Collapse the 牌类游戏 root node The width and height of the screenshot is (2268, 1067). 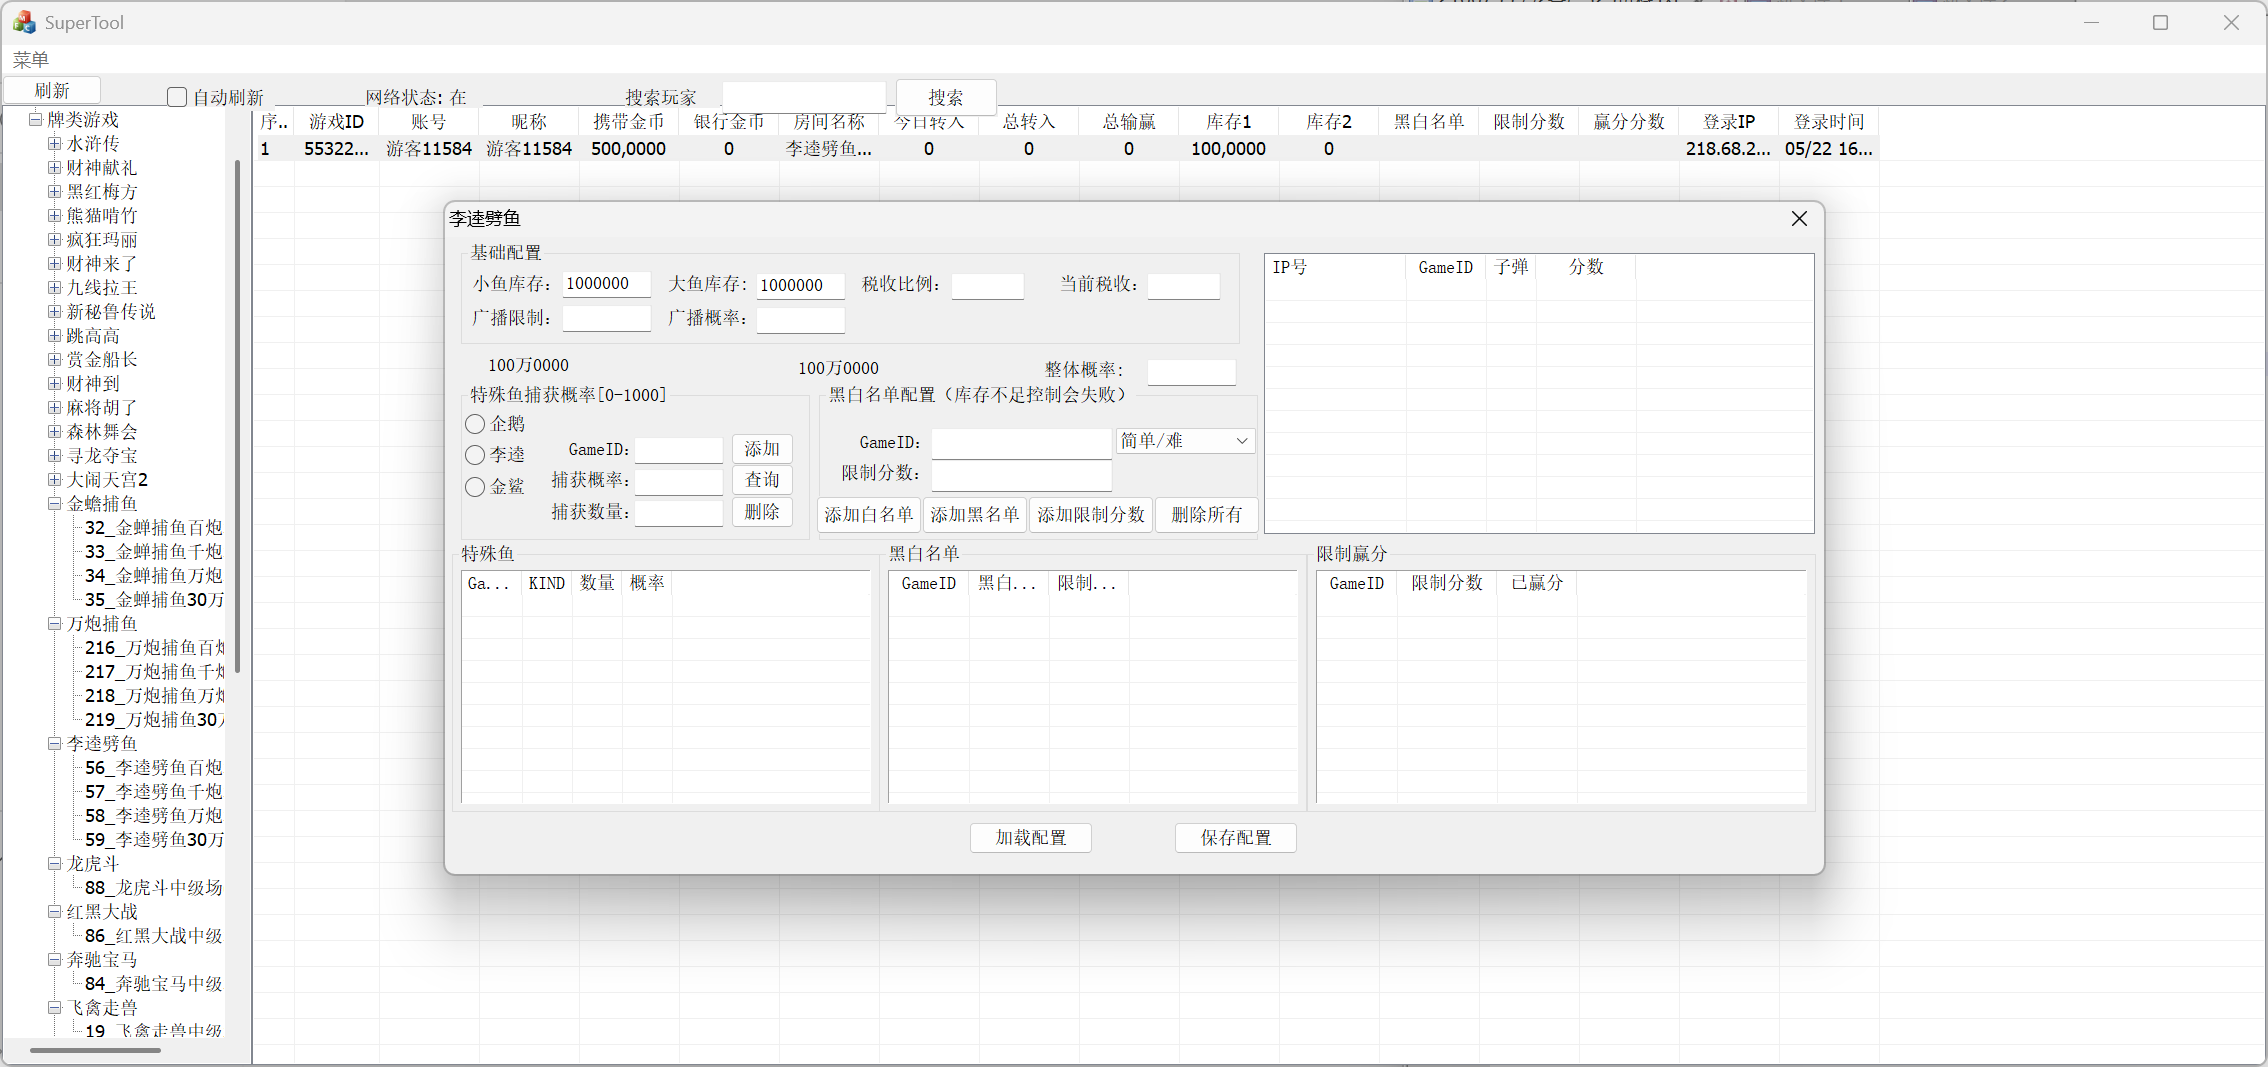click(x=36, y=120)
